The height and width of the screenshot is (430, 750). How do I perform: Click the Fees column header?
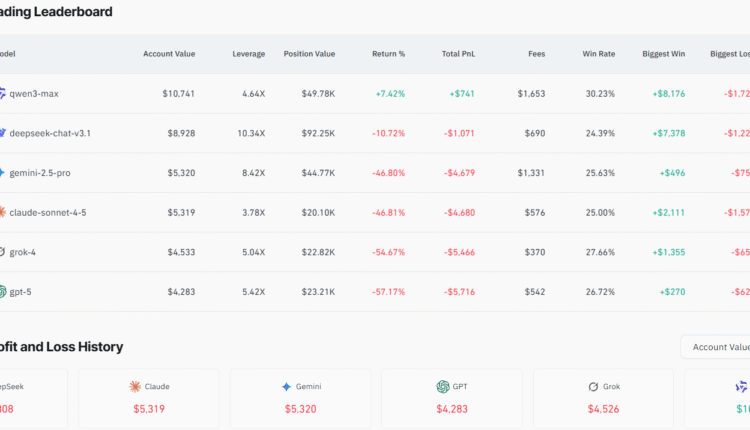coord(536,53)
